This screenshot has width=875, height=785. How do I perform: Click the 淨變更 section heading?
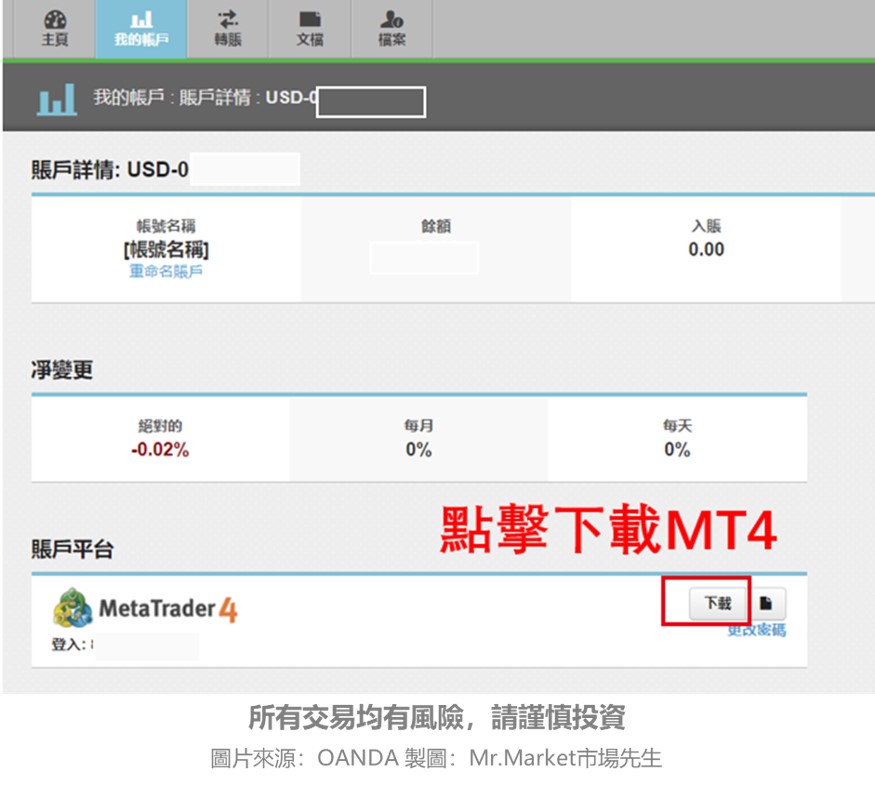coord(62,369)
